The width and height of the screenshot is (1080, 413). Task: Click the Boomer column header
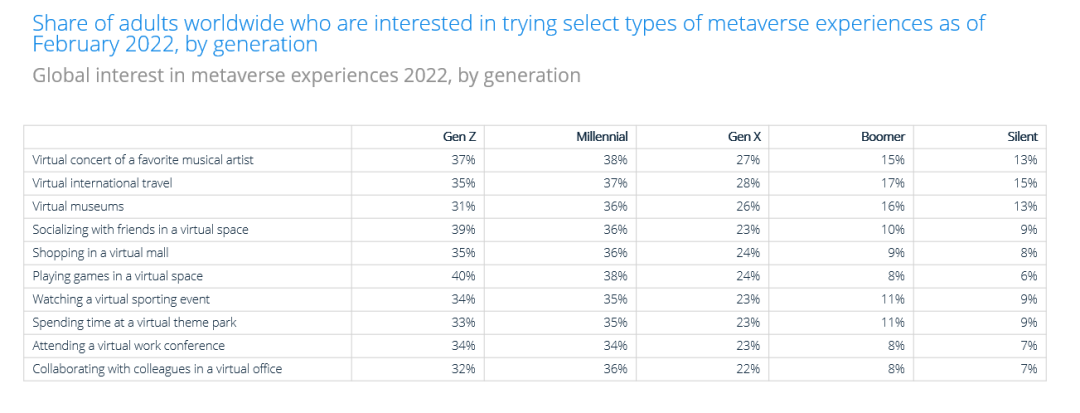(x=883, y=136)
